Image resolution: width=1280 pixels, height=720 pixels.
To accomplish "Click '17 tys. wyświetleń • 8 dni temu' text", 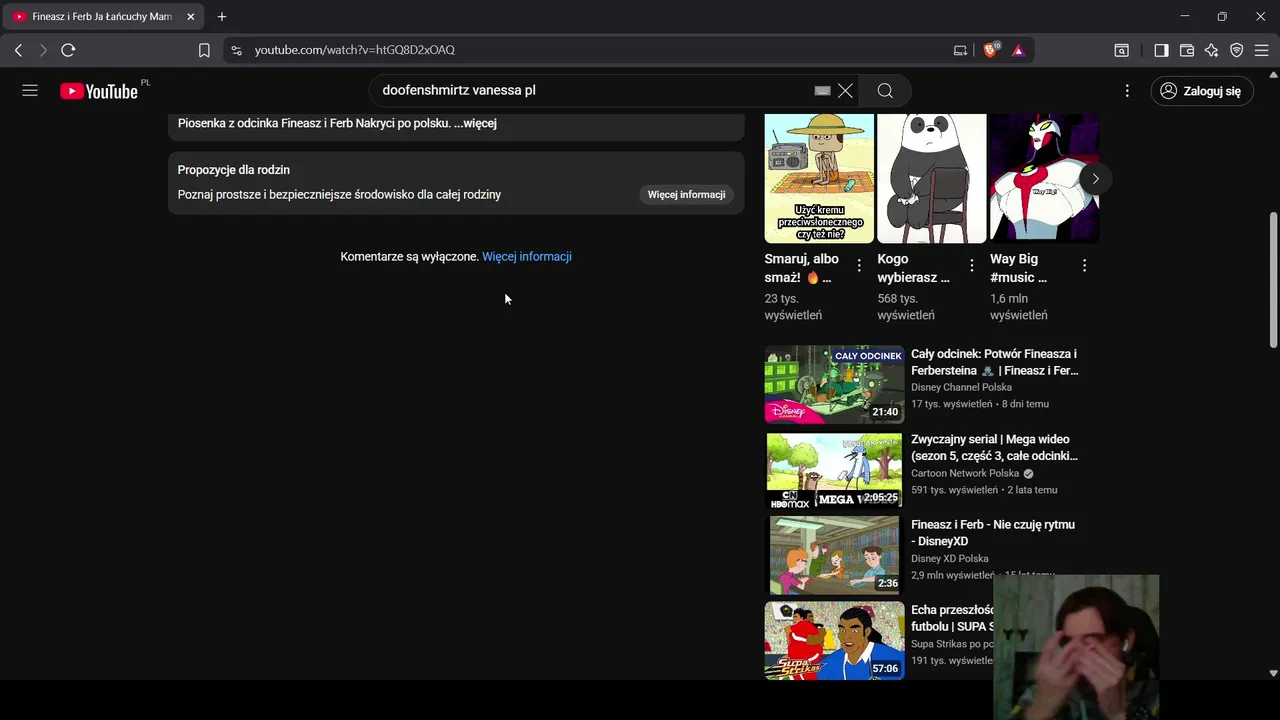I will [980, 404].
